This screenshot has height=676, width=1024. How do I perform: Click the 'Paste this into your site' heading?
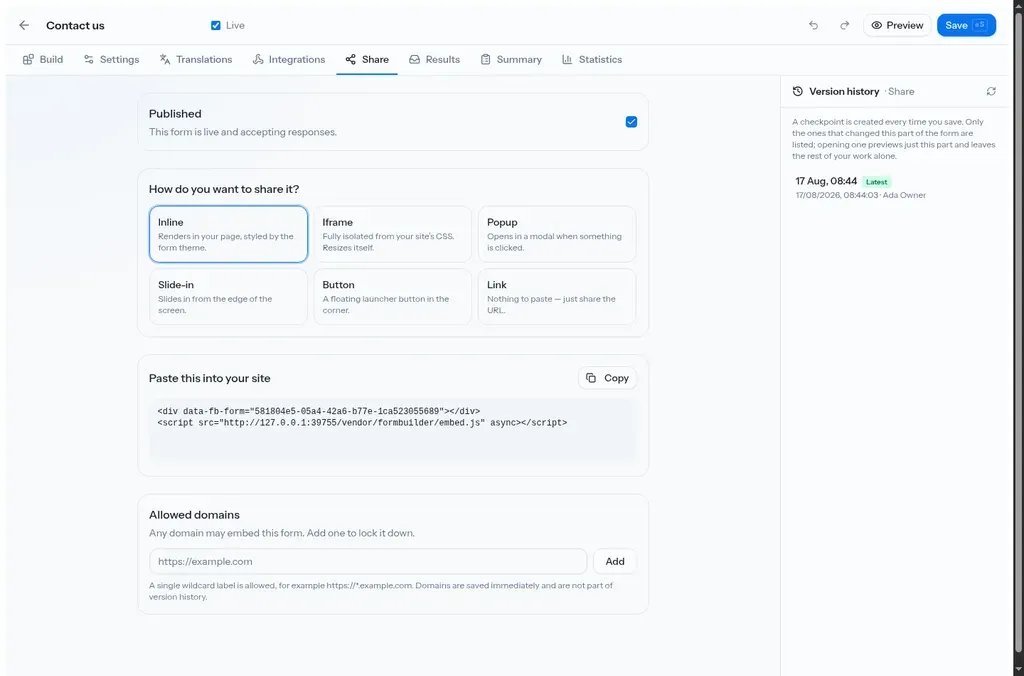point(210,378)
